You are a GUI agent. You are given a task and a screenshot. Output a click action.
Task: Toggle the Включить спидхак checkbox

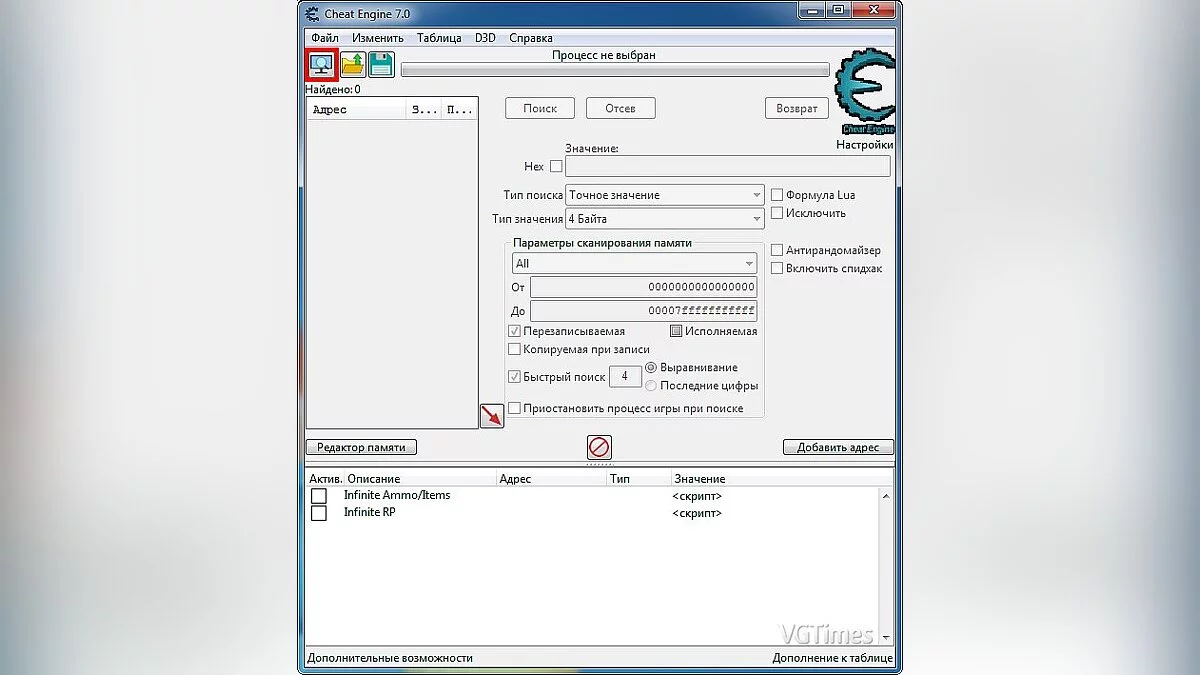tap(777, 268)
